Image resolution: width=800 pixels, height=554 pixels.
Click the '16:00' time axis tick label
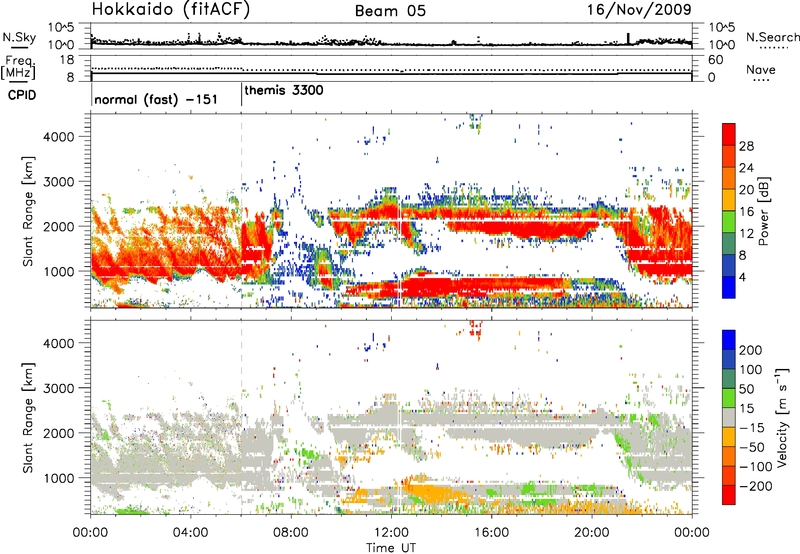(x=491, y=533)
